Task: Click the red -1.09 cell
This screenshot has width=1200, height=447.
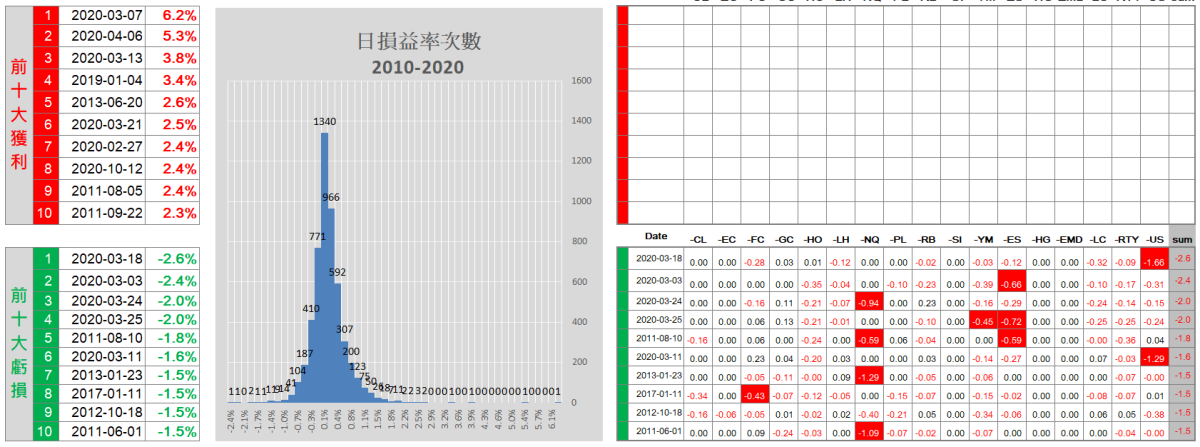Action: 870,432
